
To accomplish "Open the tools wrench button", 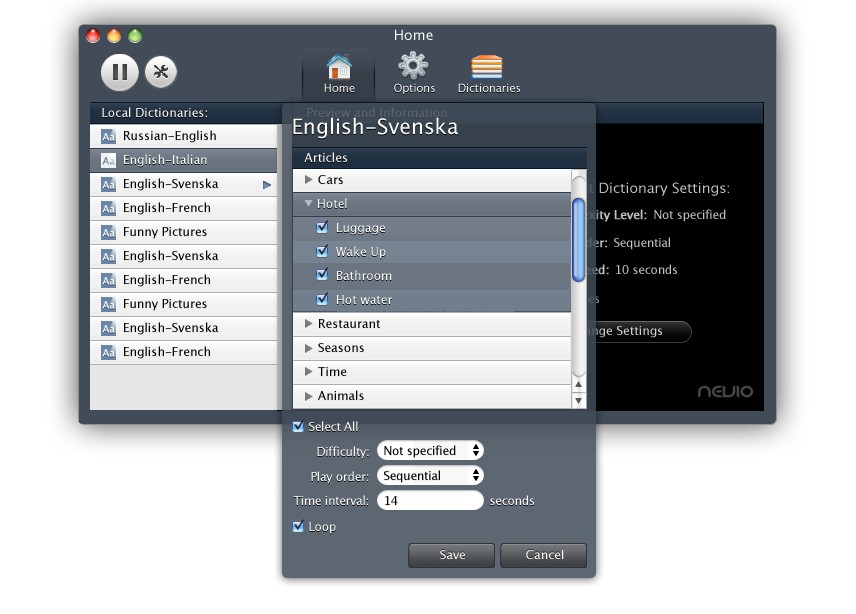I will pyautogui.click(x=161, y=72).
